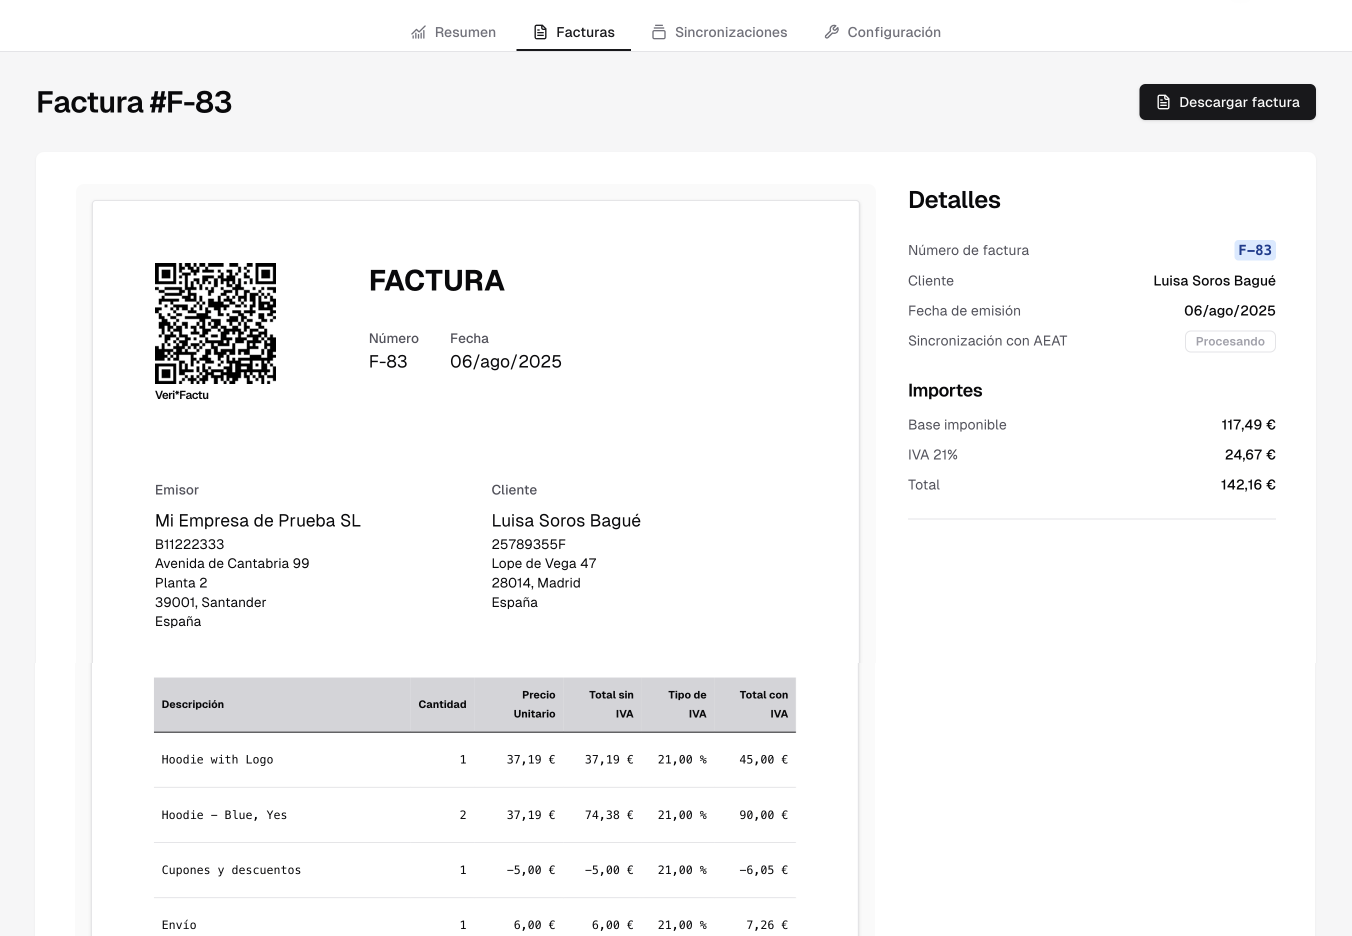Image resolution: width=1352 pixels, height=936 pixels.
Task: Click the Total con IVA column header
Action: click(x=763, y=704)
